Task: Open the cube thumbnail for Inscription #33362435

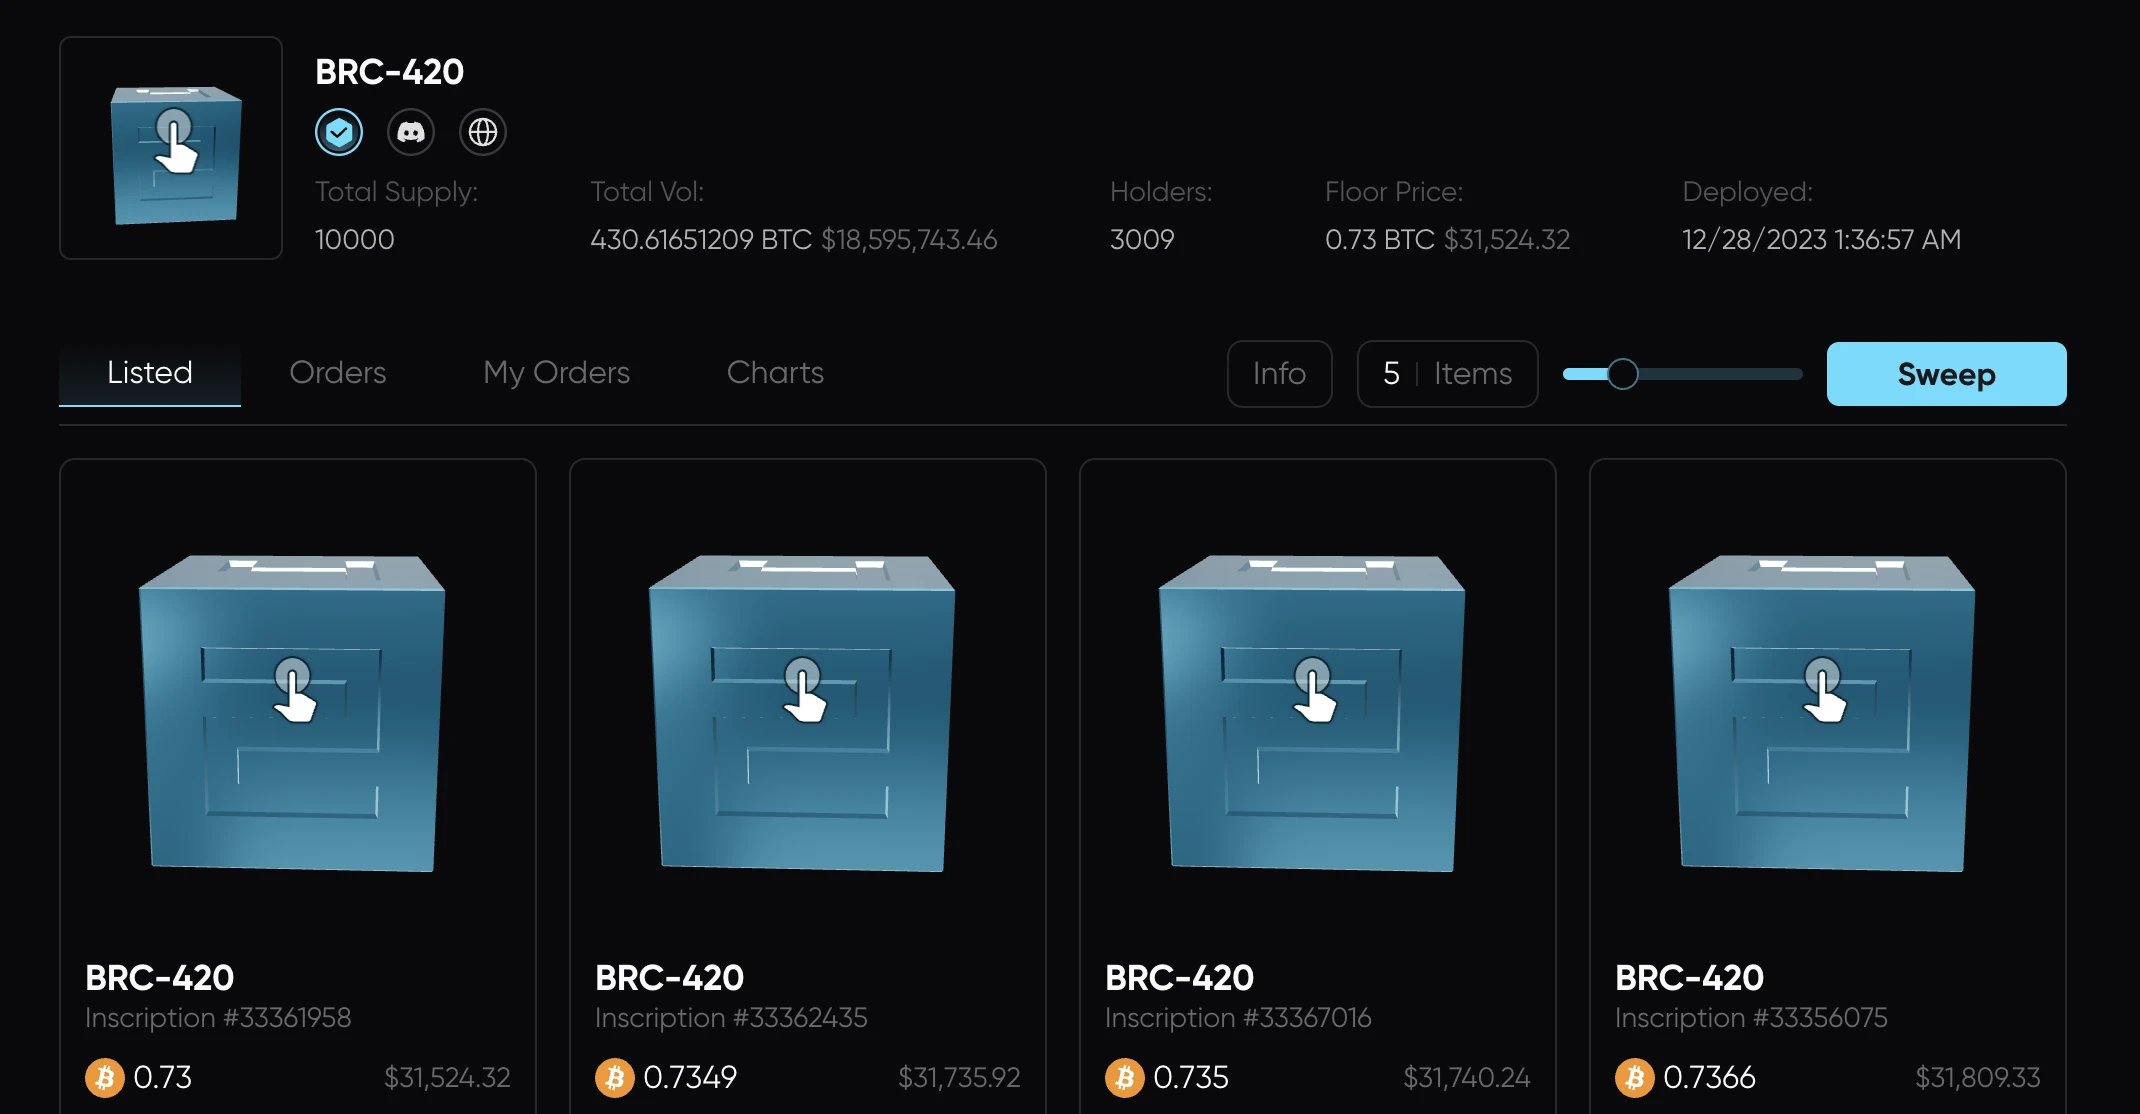Action: click(x=802, y=712)
